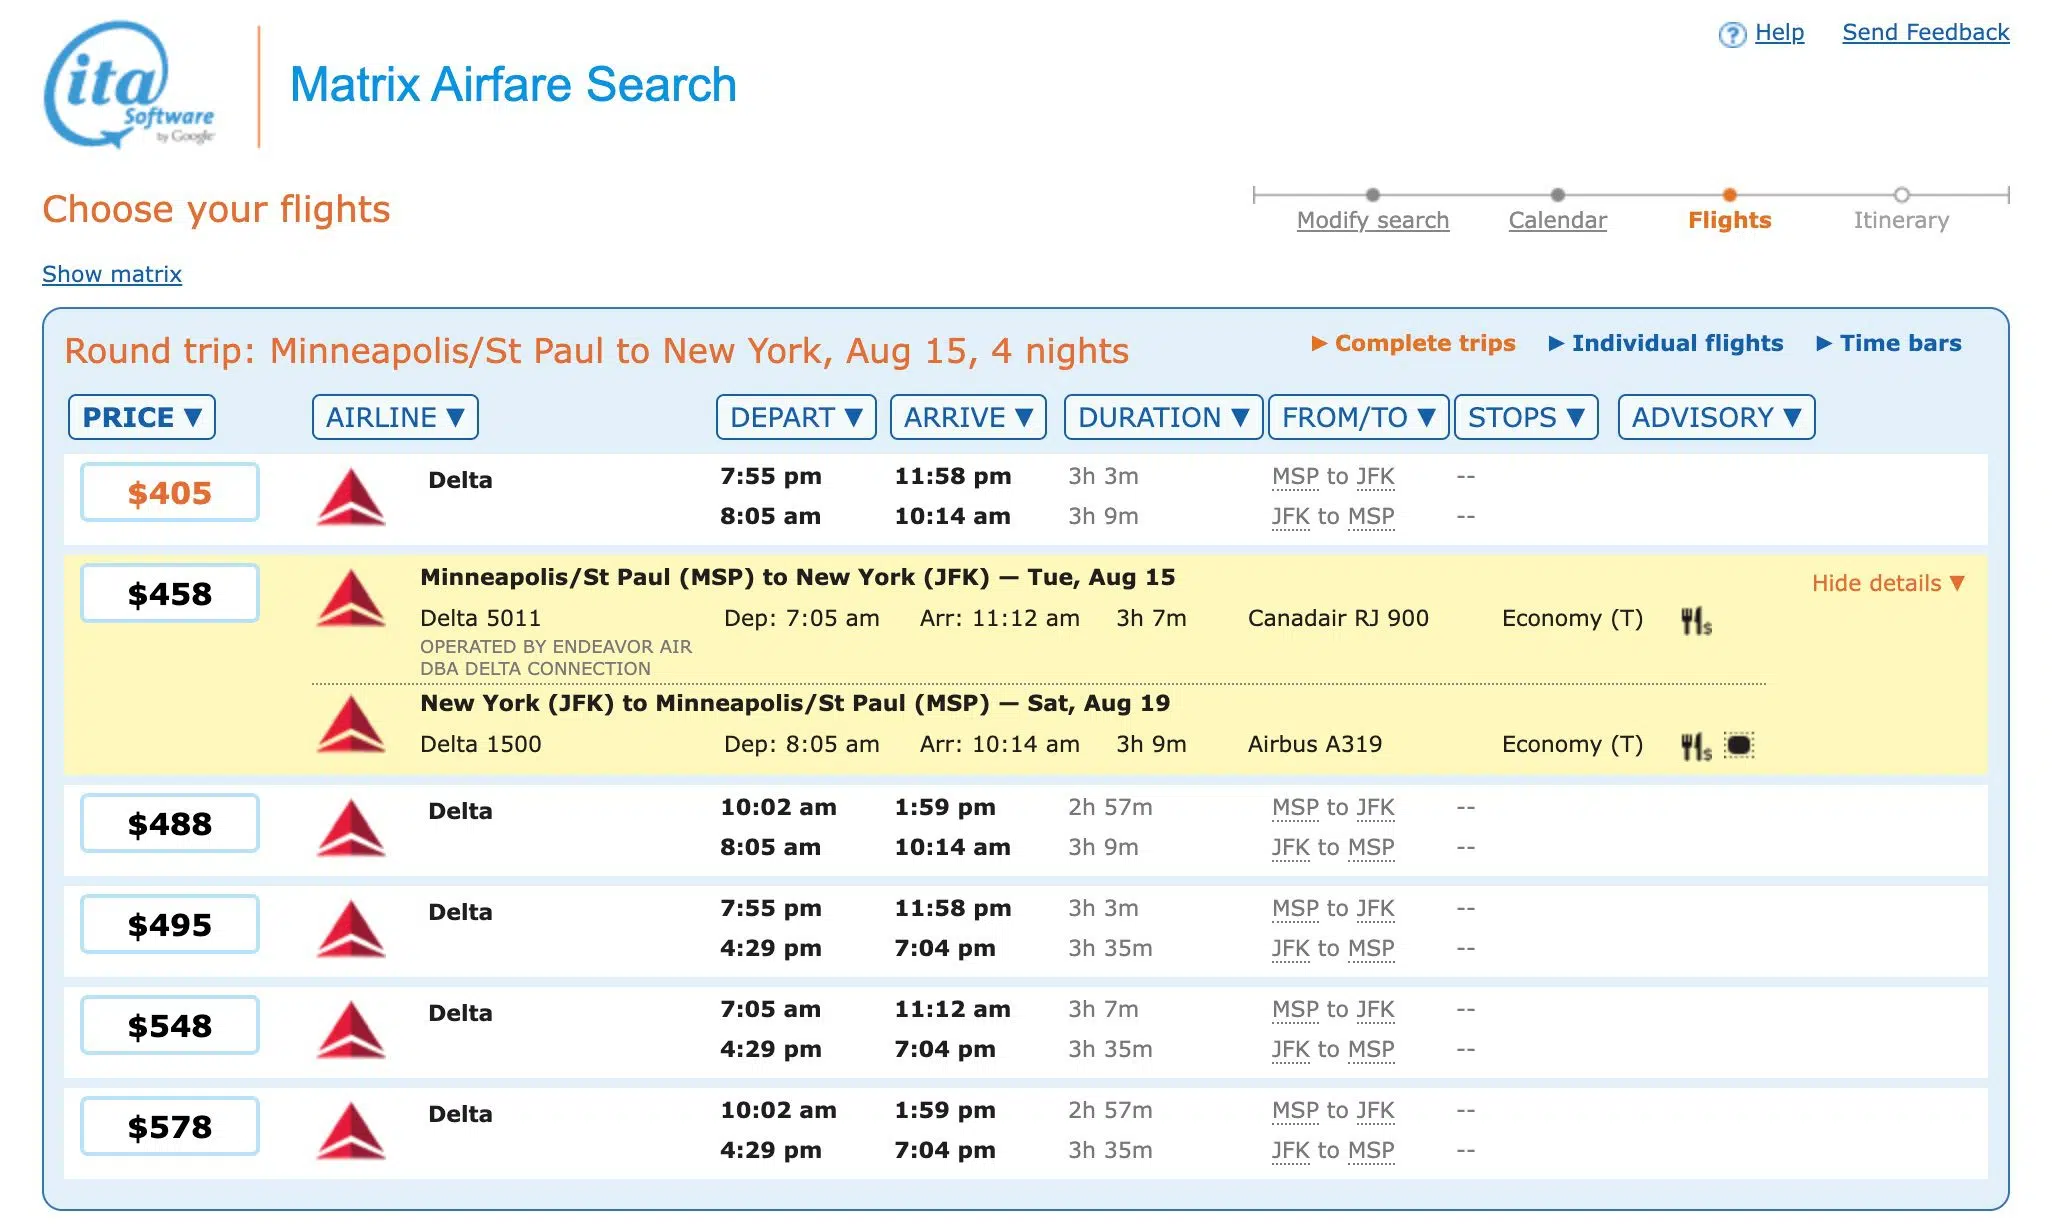Viewport: 2062px width, 1224px height.
Task: Click Show matrix link
Action: click(x=114, y=274)
